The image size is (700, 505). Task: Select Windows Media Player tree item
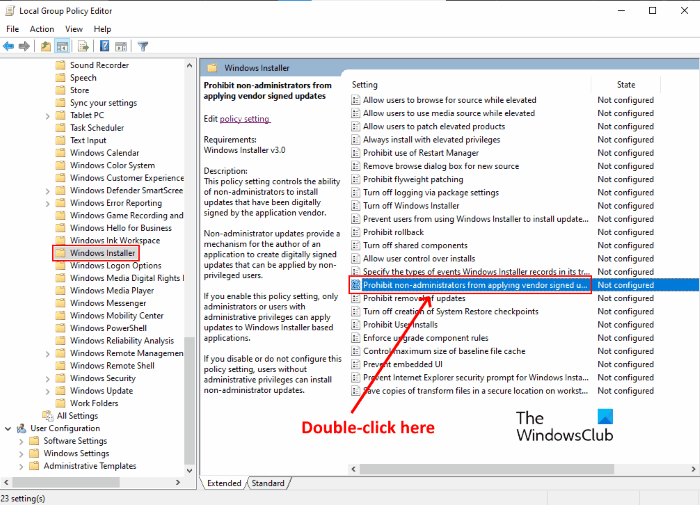point(112,291)
